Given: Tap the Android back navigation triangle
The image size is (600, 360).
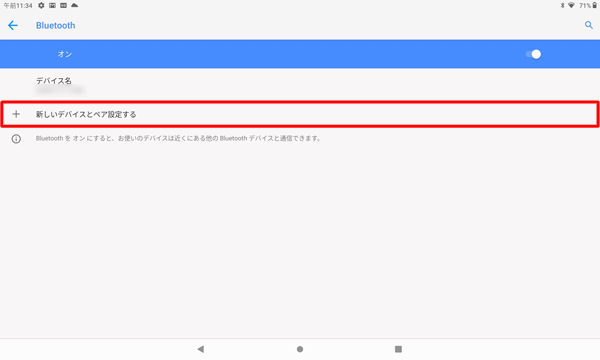Looking at the screenshot, I should [201, 349].
